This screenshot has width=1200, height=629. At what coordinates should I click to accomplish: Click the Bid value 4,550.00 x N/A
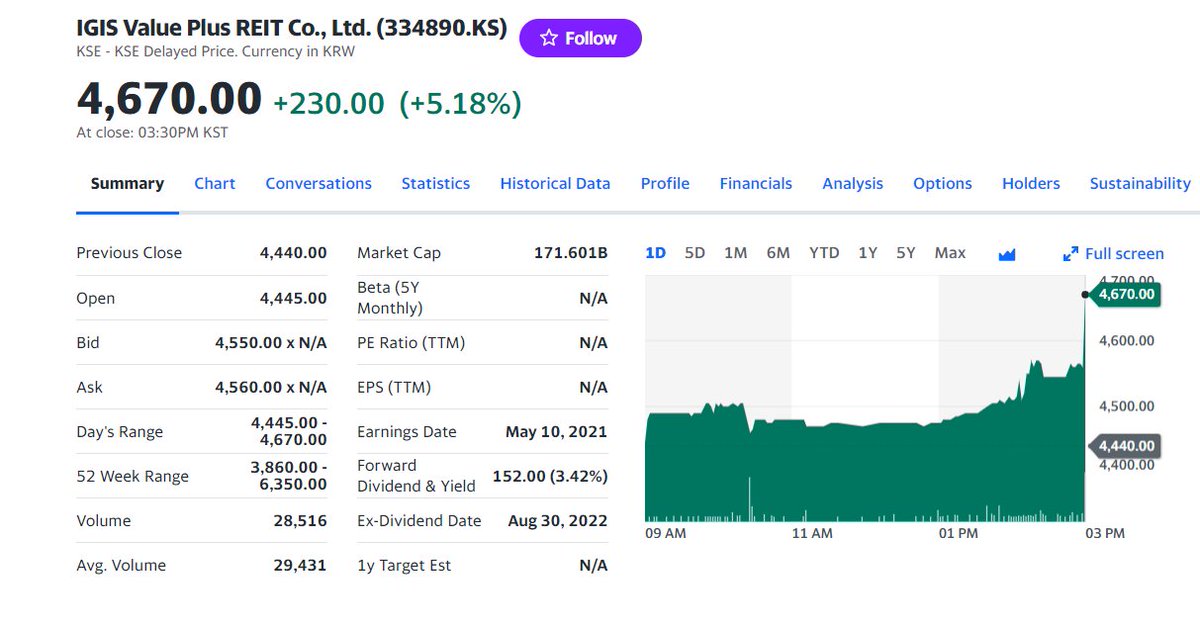click(x=271, y=343)
